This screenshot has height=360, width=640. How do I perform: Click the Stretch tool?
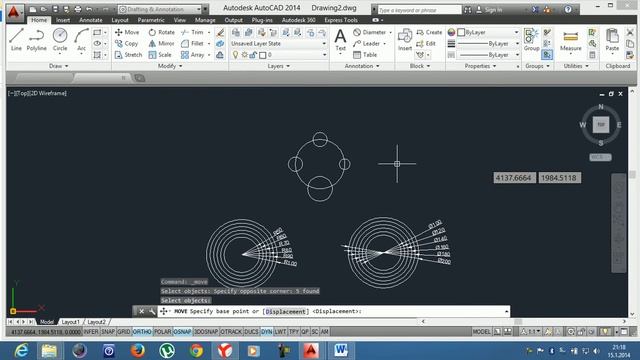point(129,55)
